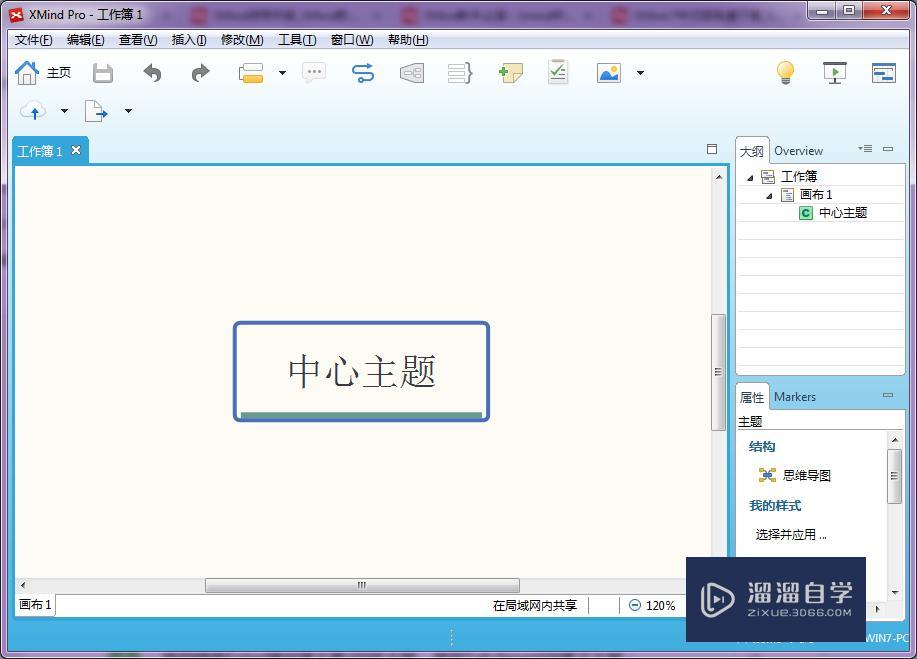Screen dimensions: 917x659
Task: Add a boundary around topics
Action: 412,73
